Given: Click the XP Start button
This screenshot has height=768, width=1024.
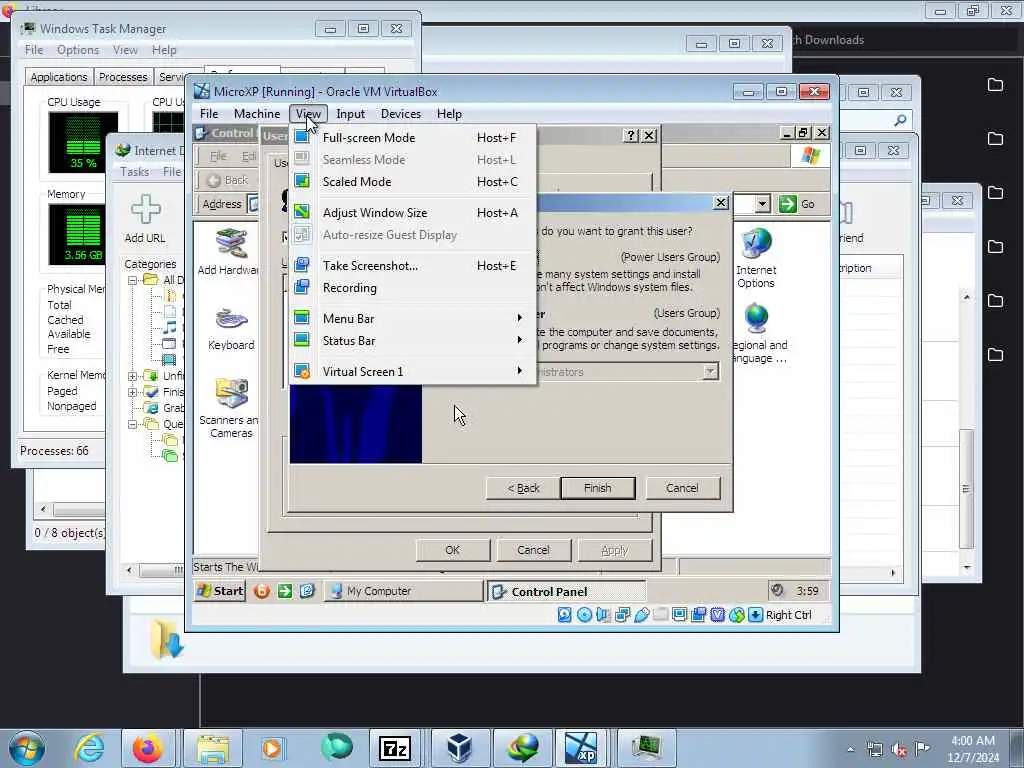Looking at the screenshot, I should pos(220,591).
